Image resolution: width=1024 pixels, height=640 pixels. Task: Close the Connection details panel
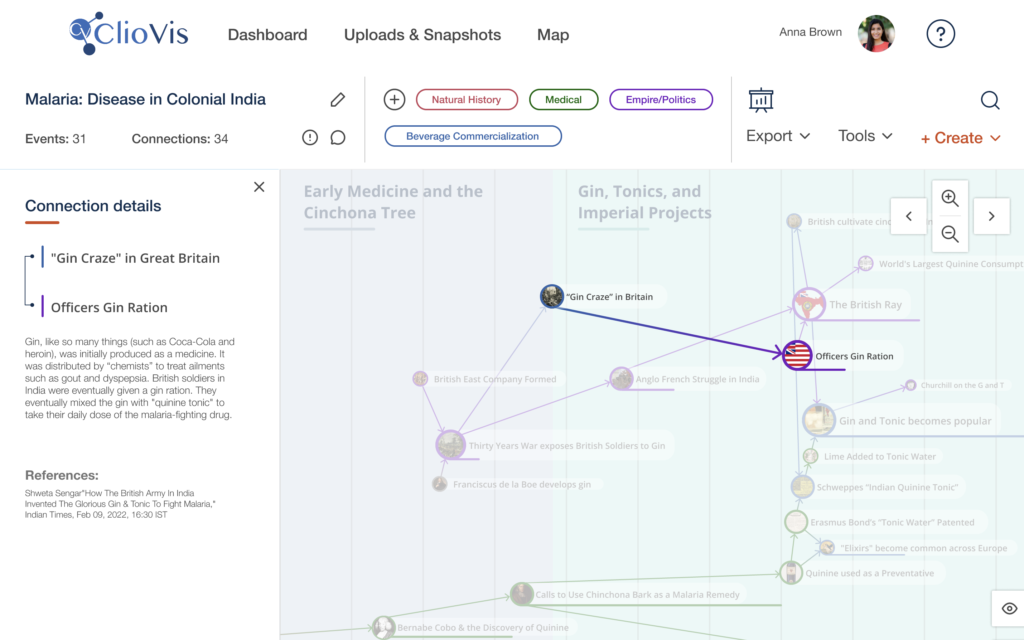259,187
